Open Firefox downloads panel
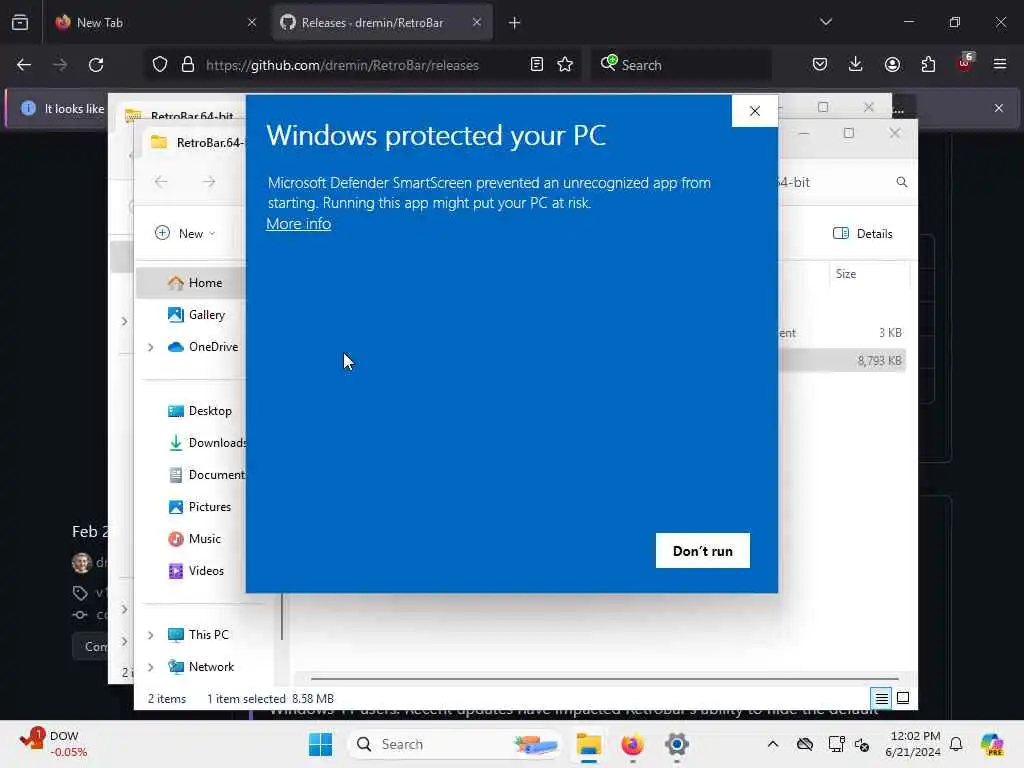The width and height of the screenshot is (1024, 768). 856,65
